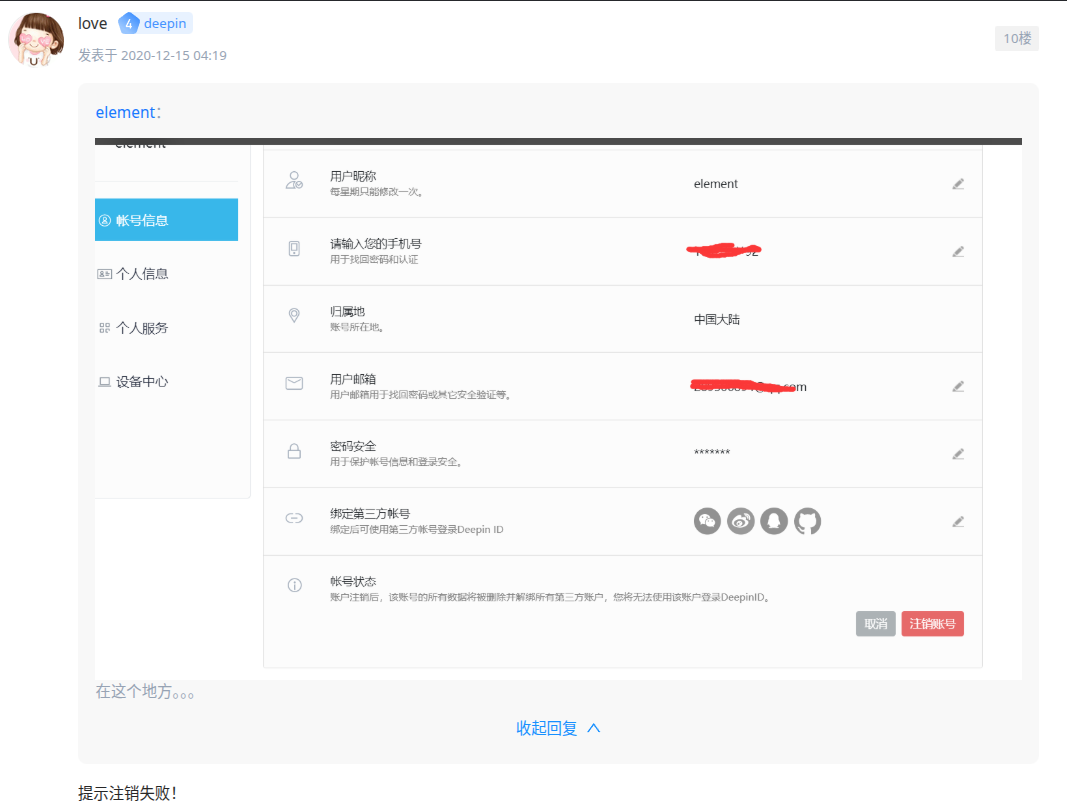Click the location pin icon by 归属地
Image resolution: width=1067 pixels, height=812 pixels.
[x=294, y=315]
